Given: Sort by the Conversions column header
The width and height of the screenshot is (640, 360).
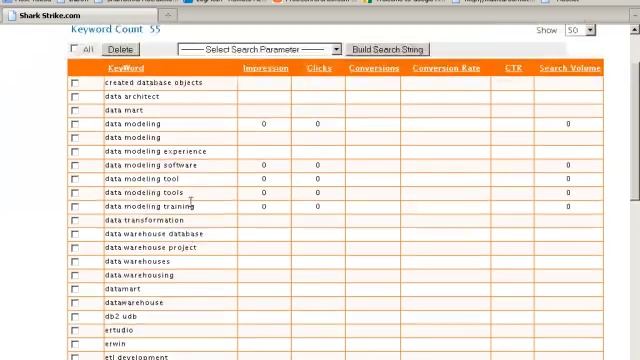Looking at the screenshot, I should pyautogui.click(x=374, y=68).
